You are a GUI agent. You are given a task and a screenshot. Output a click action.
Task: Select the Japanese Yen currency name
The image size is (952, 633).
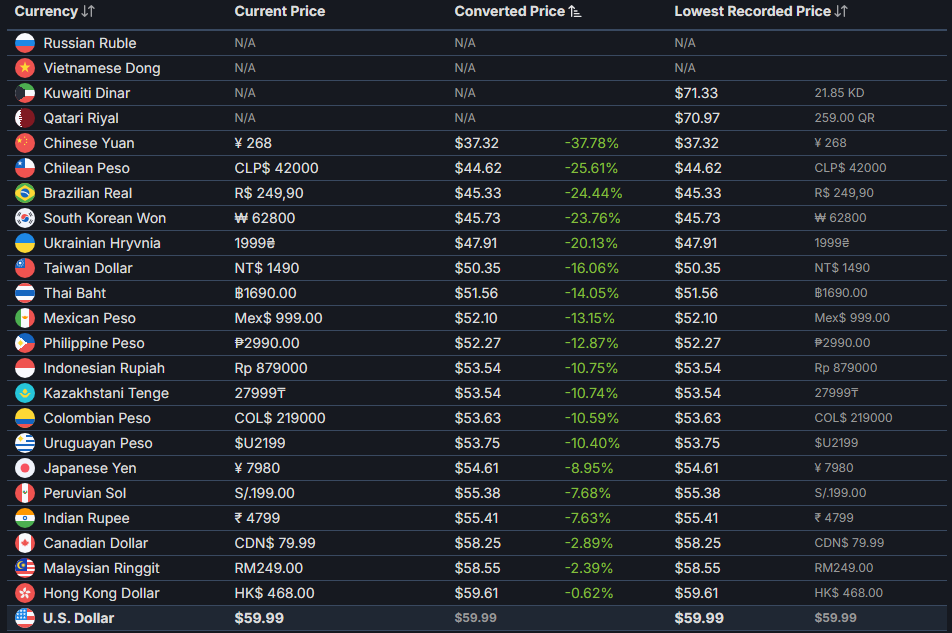90,468
